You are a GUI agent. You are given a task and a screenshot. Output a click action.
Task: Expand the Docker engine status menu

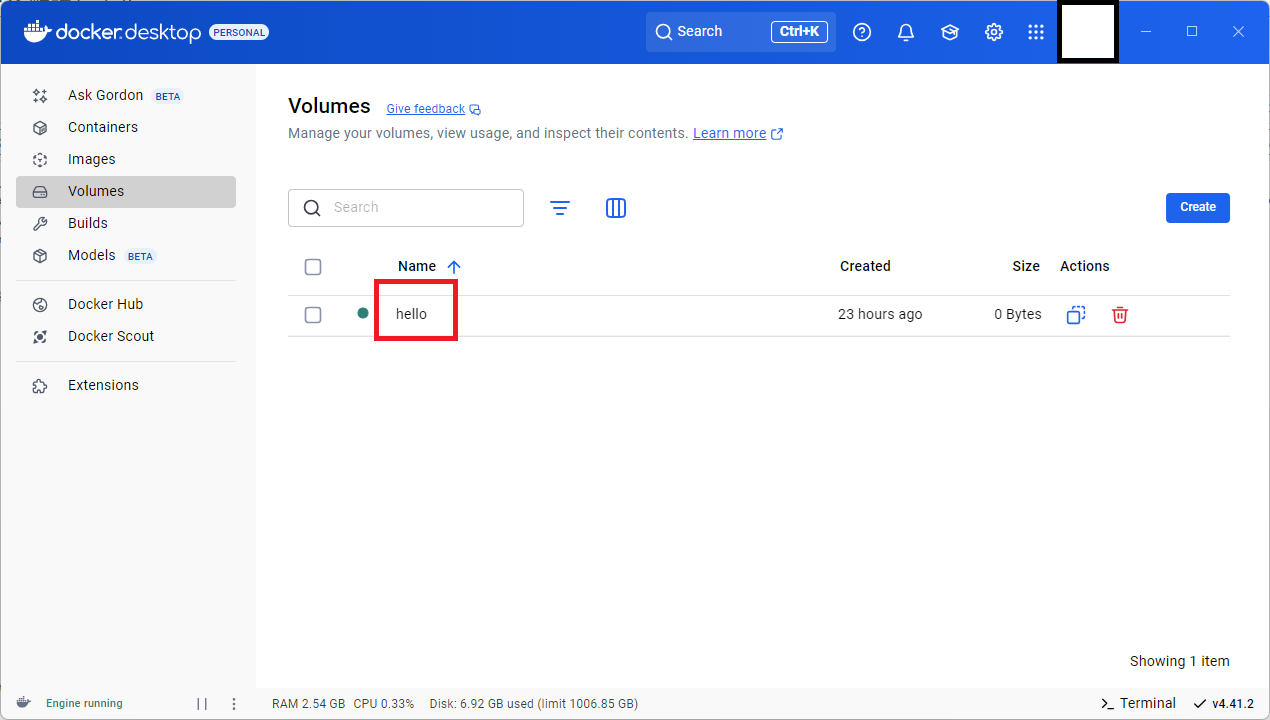pyautogui.click(x=233, y=703)
